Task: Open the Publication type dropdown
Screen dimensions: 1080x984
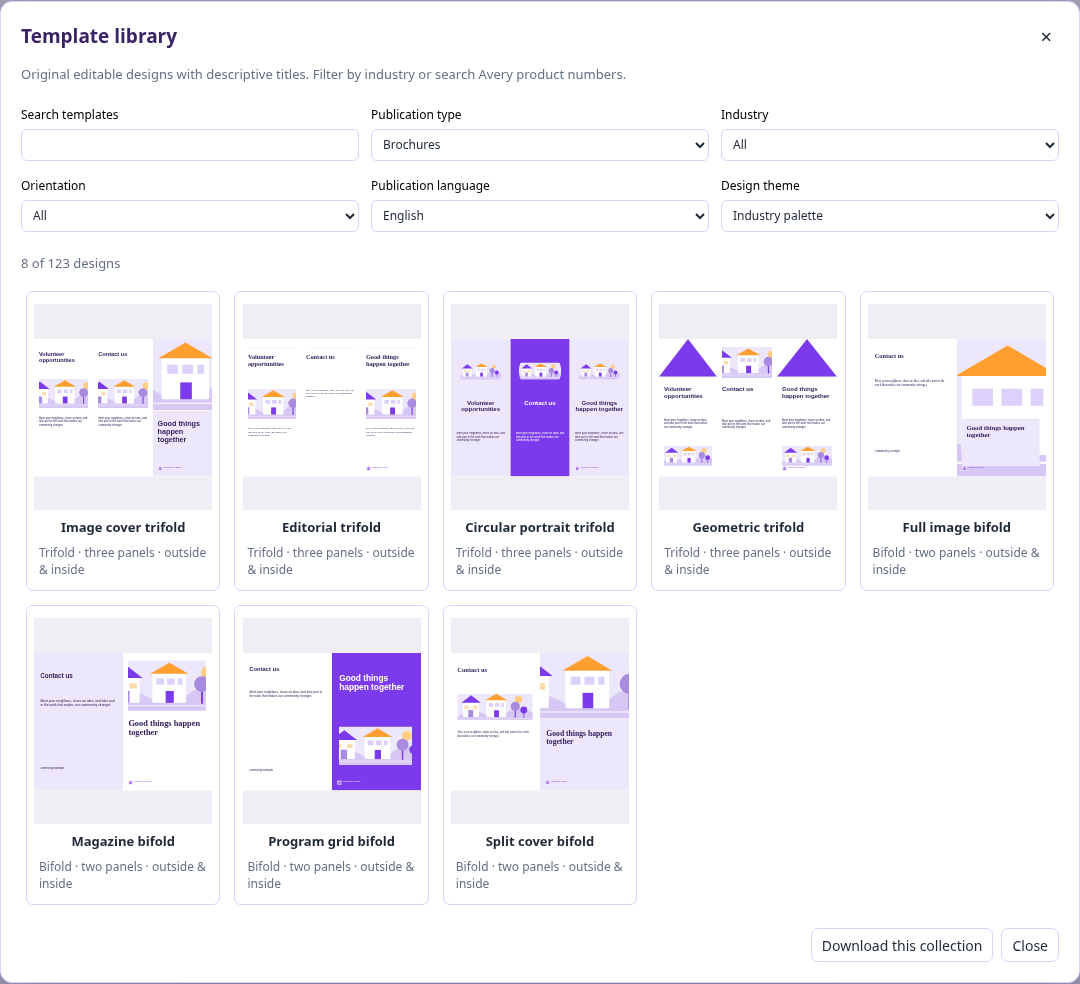Action: pyautogui.click(x=540, y=145)
